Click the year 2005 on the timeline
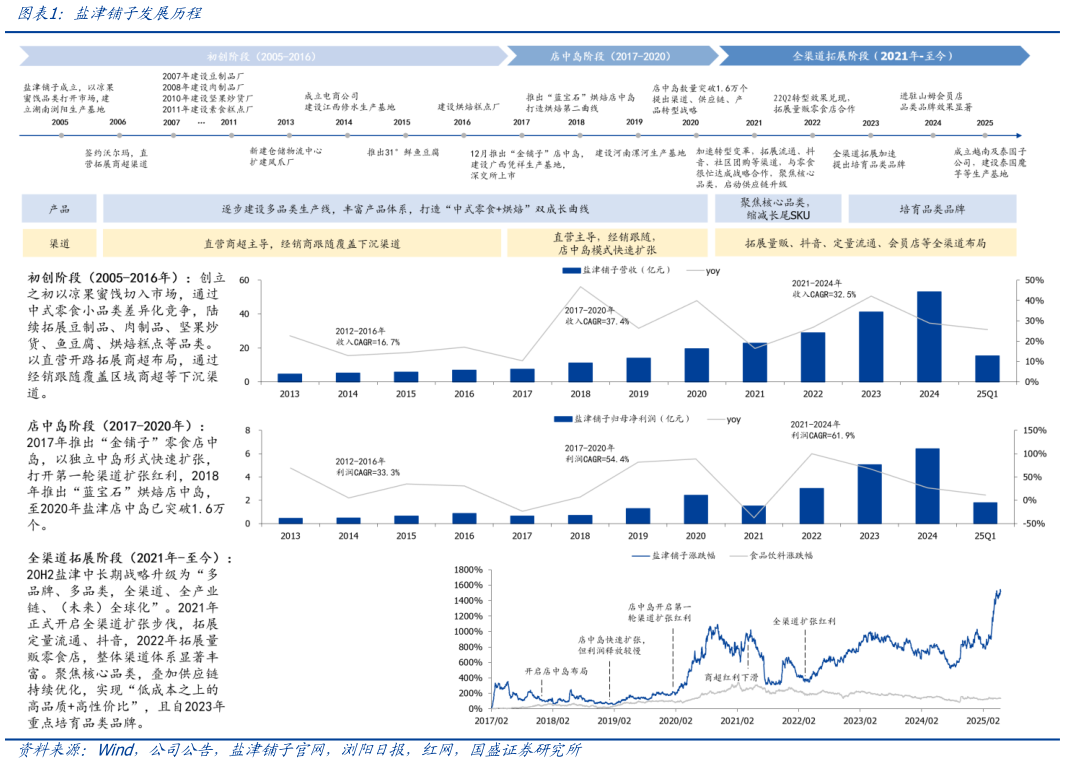1065x763 pixels. (60, 122)
